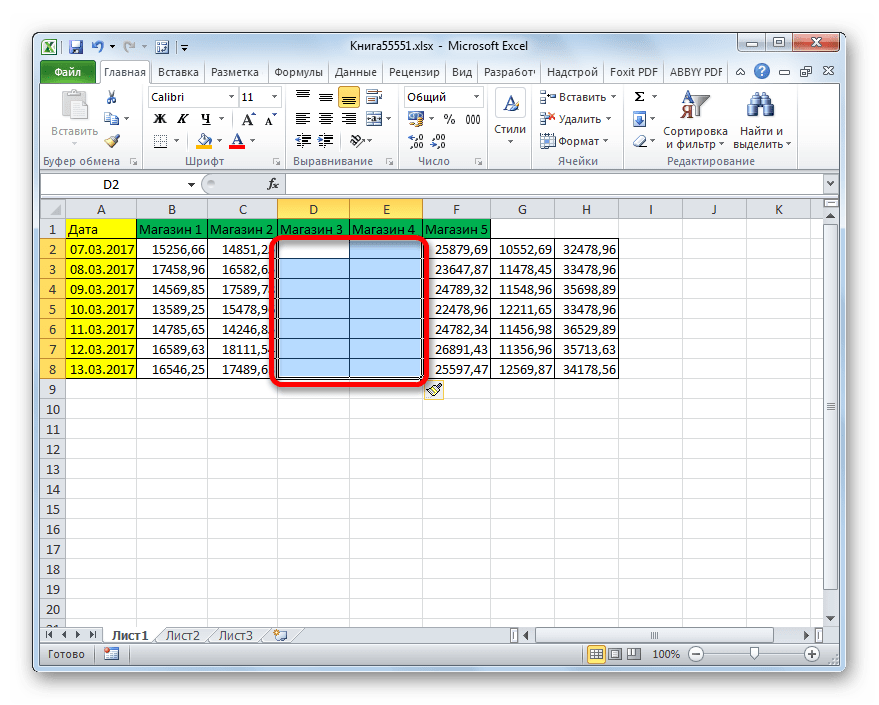Switch to the Вставка ribbon tab
Screen dimensions: 879x705
178,72
